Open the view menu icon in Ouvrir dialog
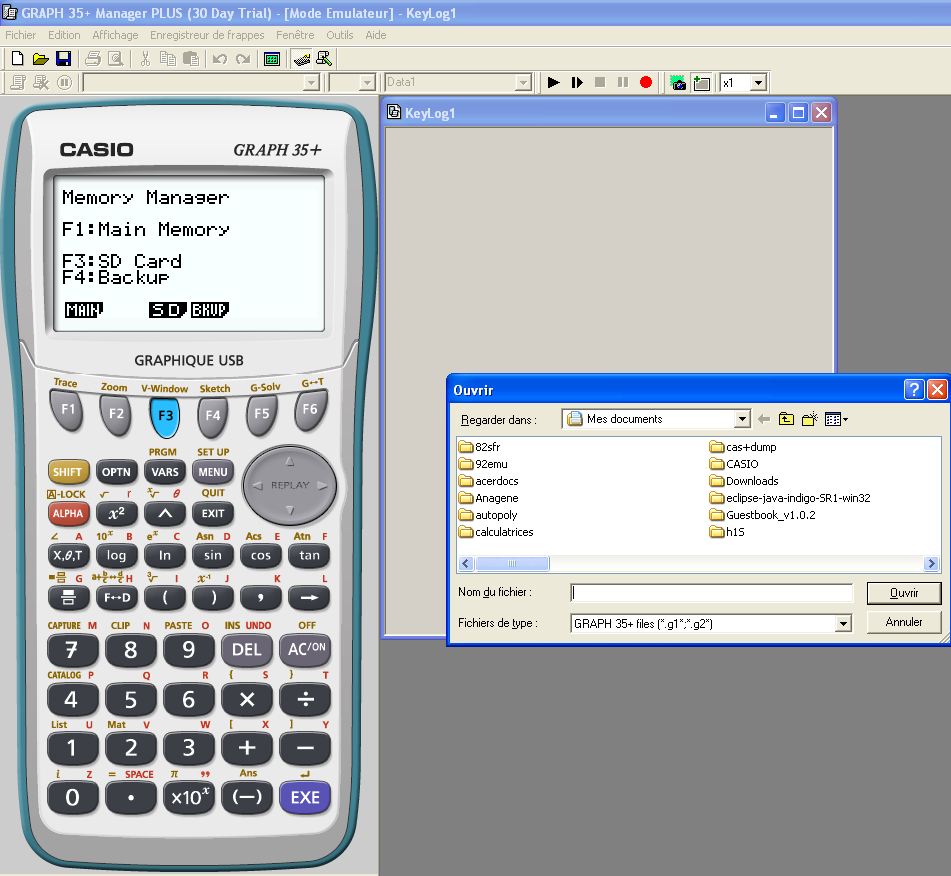Viewport: 951px width, 876px height. [836, 419]
